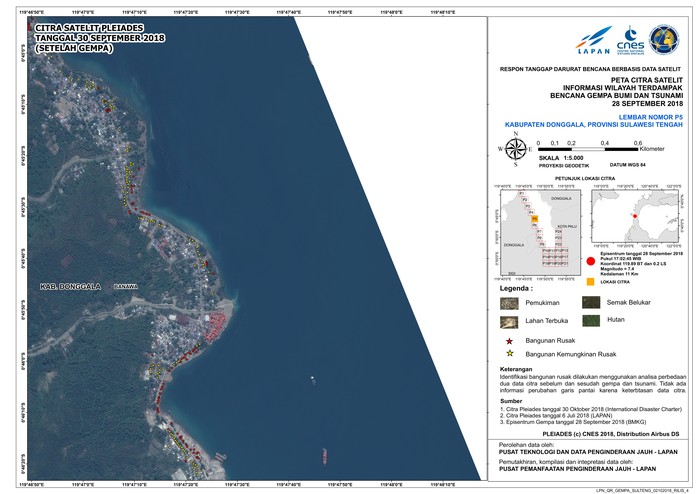Click the compass rose north arrow

pos(516,150)
